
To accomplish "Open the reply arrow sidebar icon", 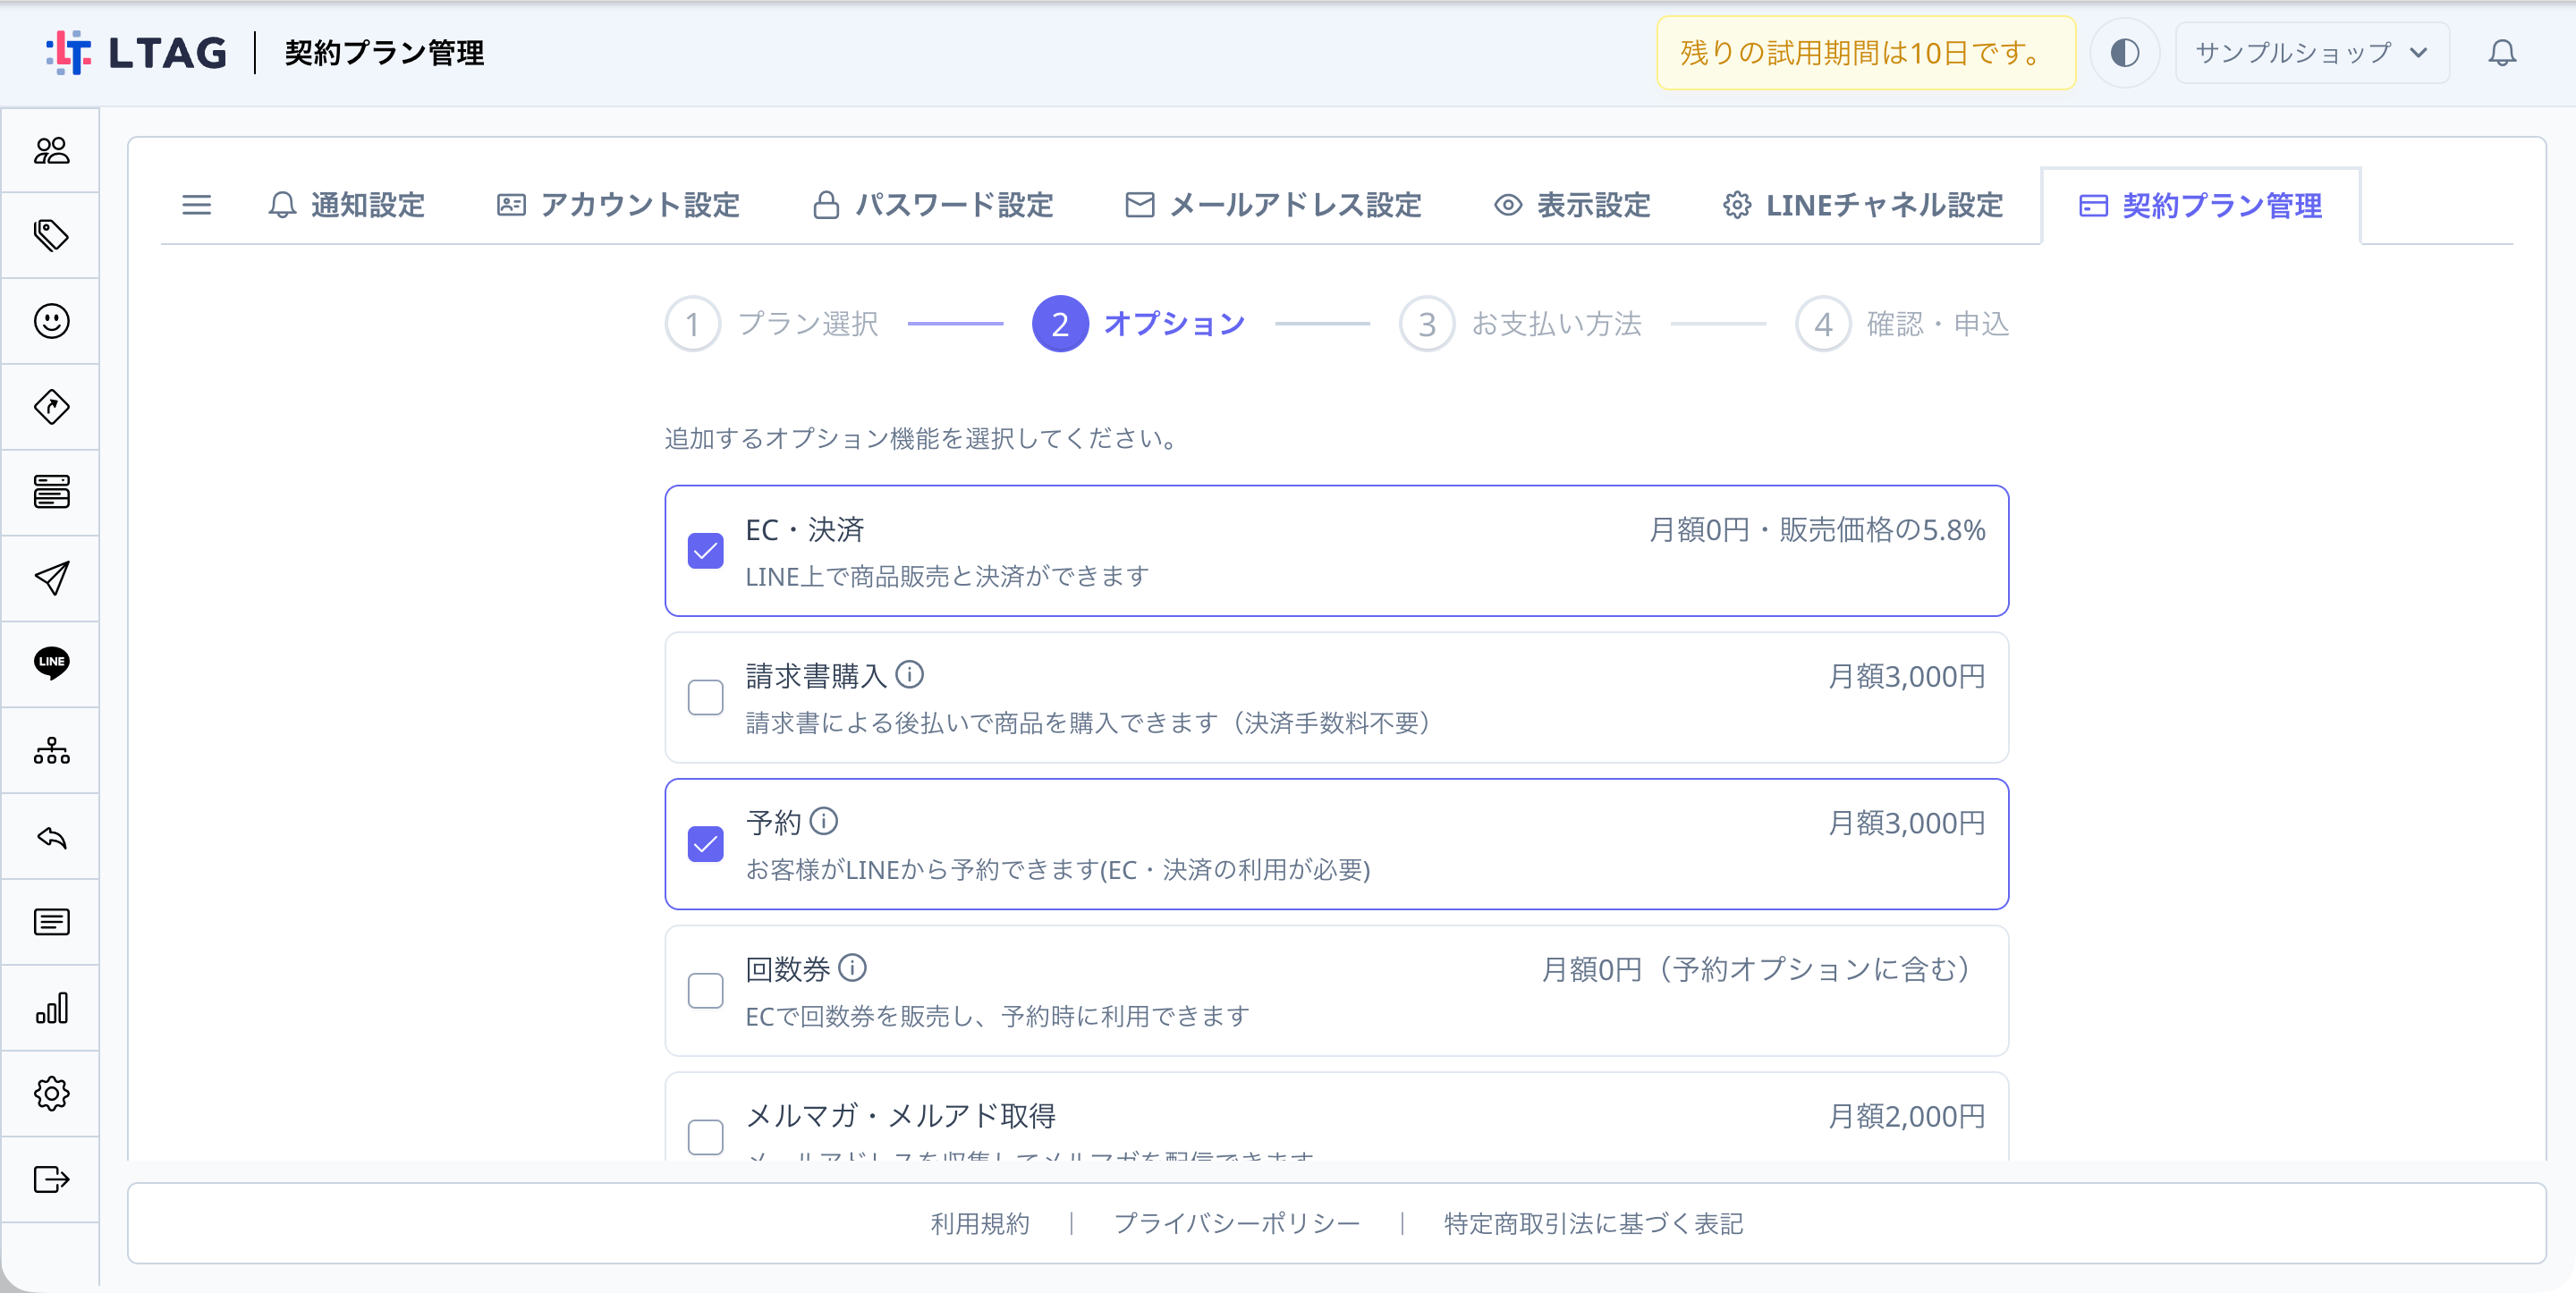I will (51, 837).
